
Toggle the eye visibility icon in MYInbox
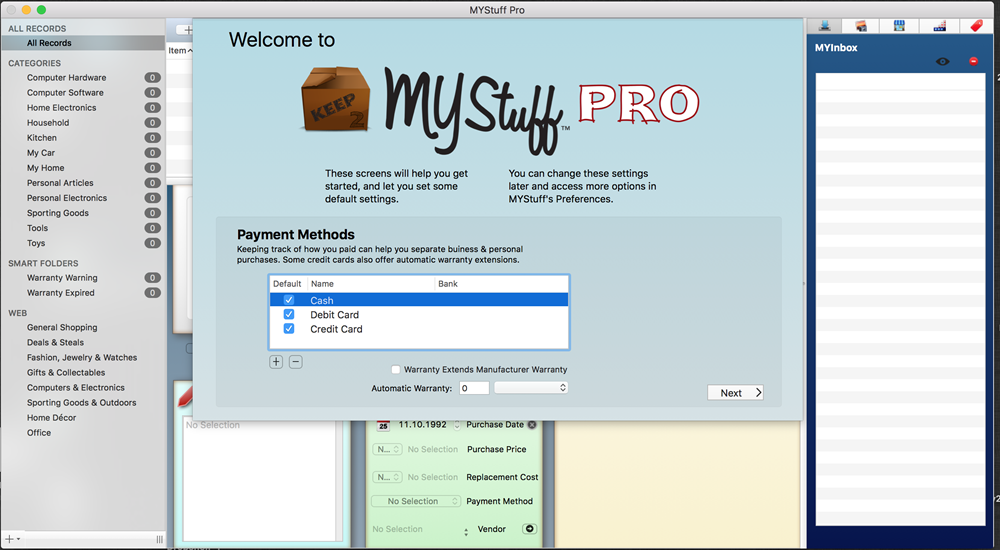[x=943, y=61]
